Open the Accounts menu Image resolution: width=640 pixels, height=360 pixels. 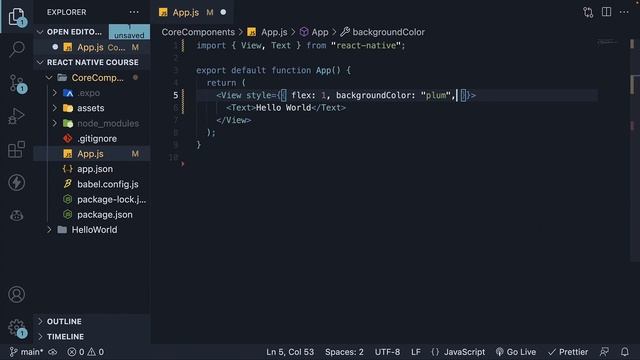click(16, 294)
